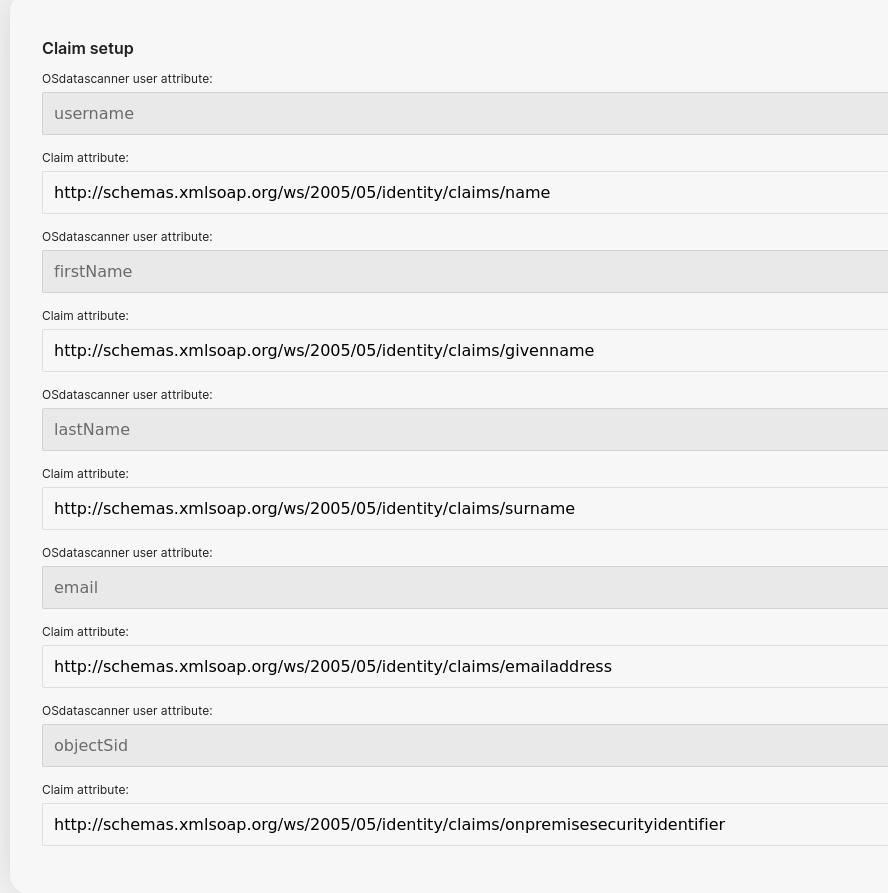Focus the onpremisesecurityidentifier claim attribute input
This screenshot has height=893, width=888.
click(x=465, y=825)
